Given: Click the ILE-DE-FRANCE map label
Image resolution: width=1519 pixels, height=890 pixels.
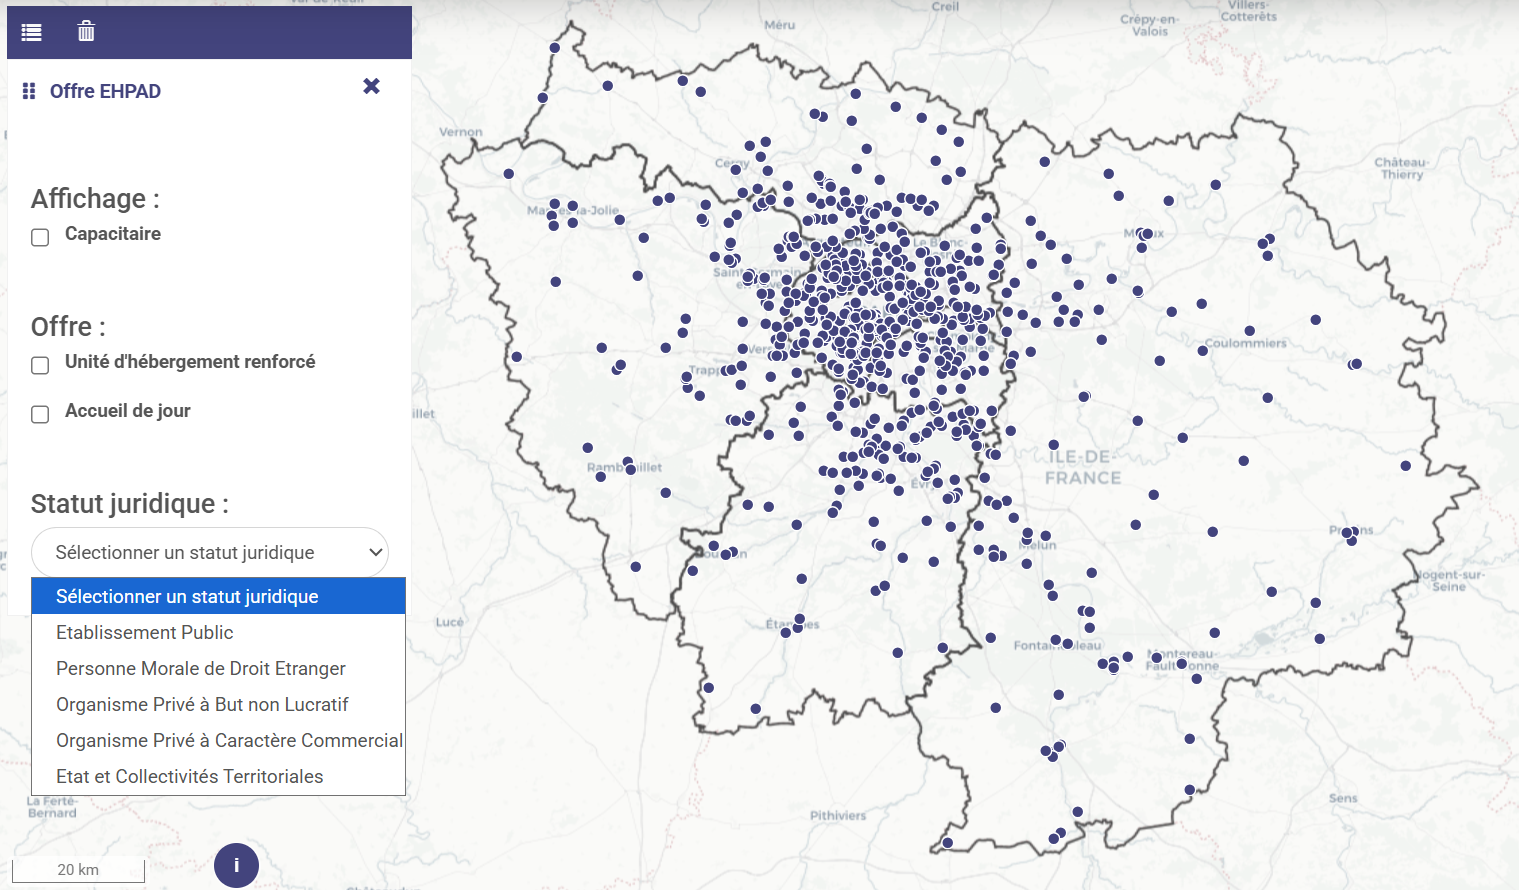Looking at the screenshot, I should (x=1082, y=467).
